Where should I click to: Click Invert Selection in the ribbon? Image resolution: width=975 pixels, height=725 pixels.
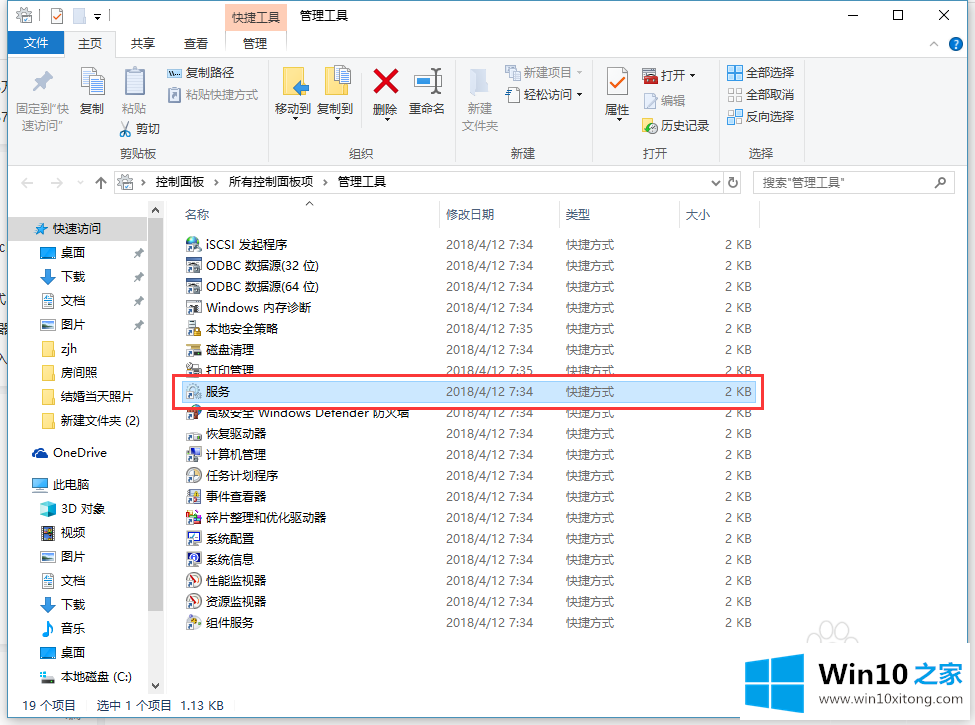coord(760,117)
